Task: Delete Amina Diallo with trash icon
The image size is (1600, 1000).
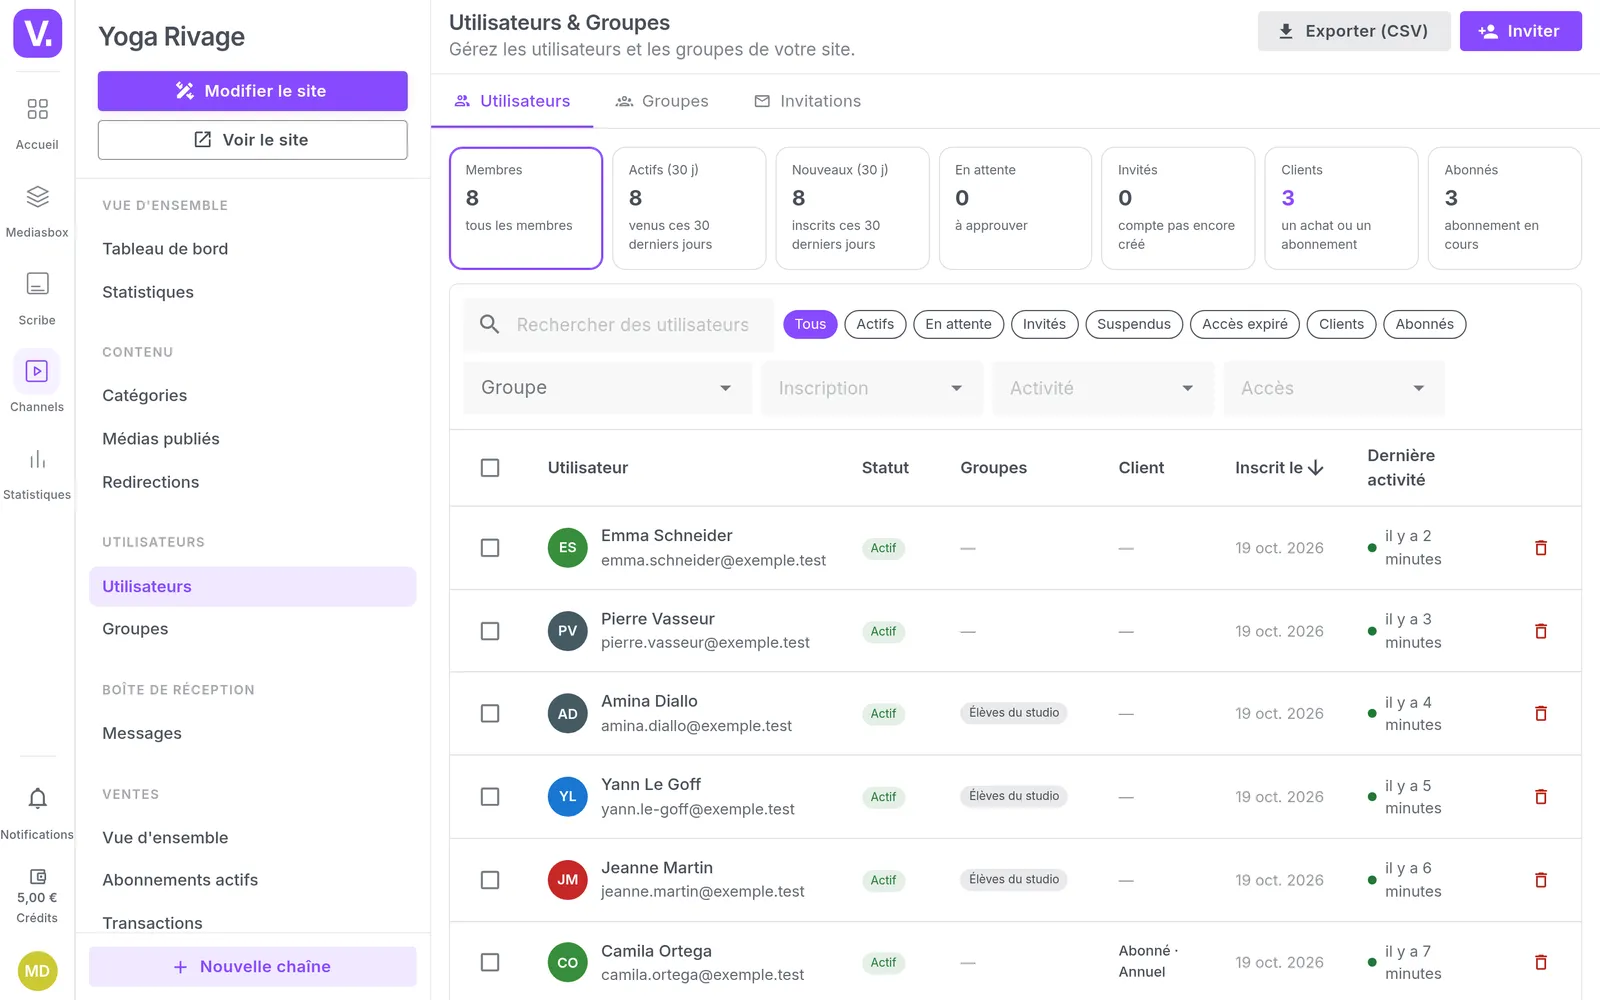Action: coord(1541,714)
